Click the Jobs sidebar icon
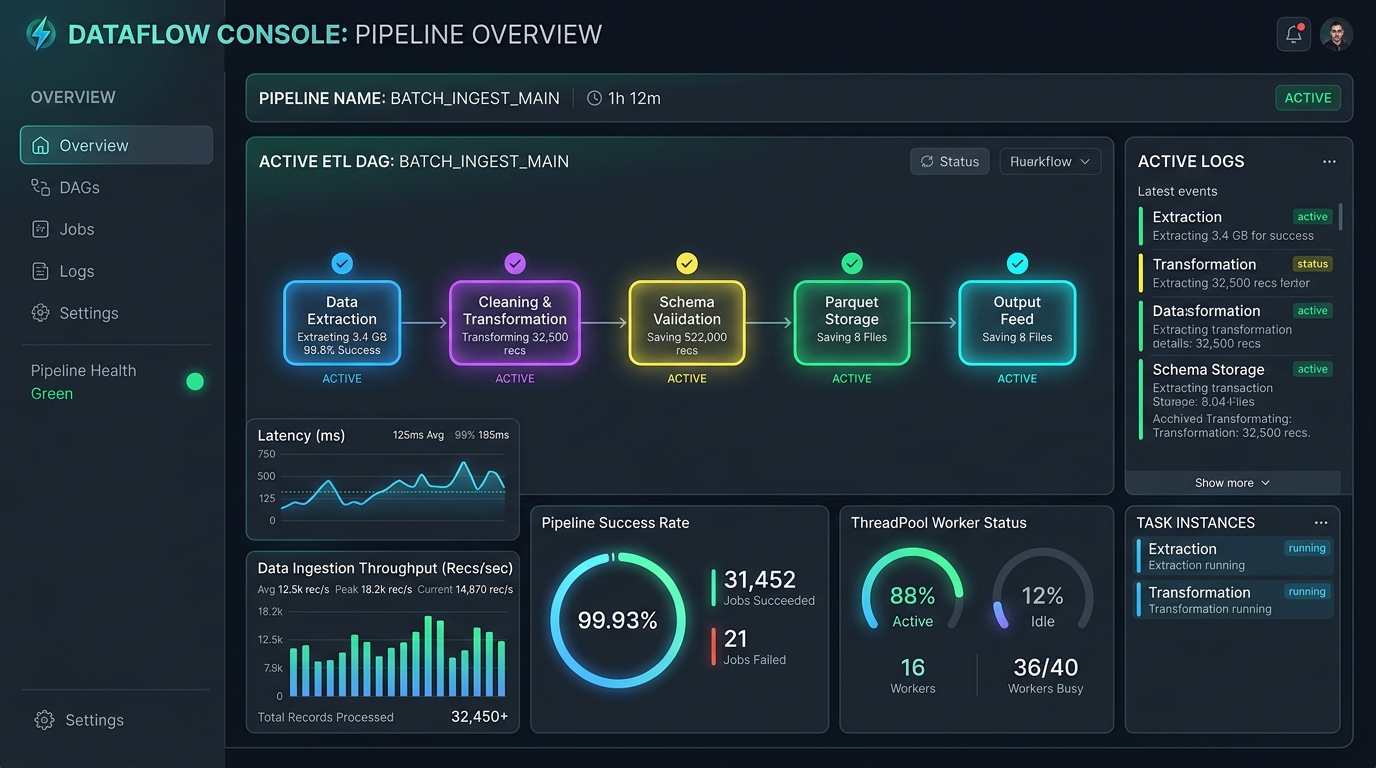1376x768 pixels. (40, 229)
